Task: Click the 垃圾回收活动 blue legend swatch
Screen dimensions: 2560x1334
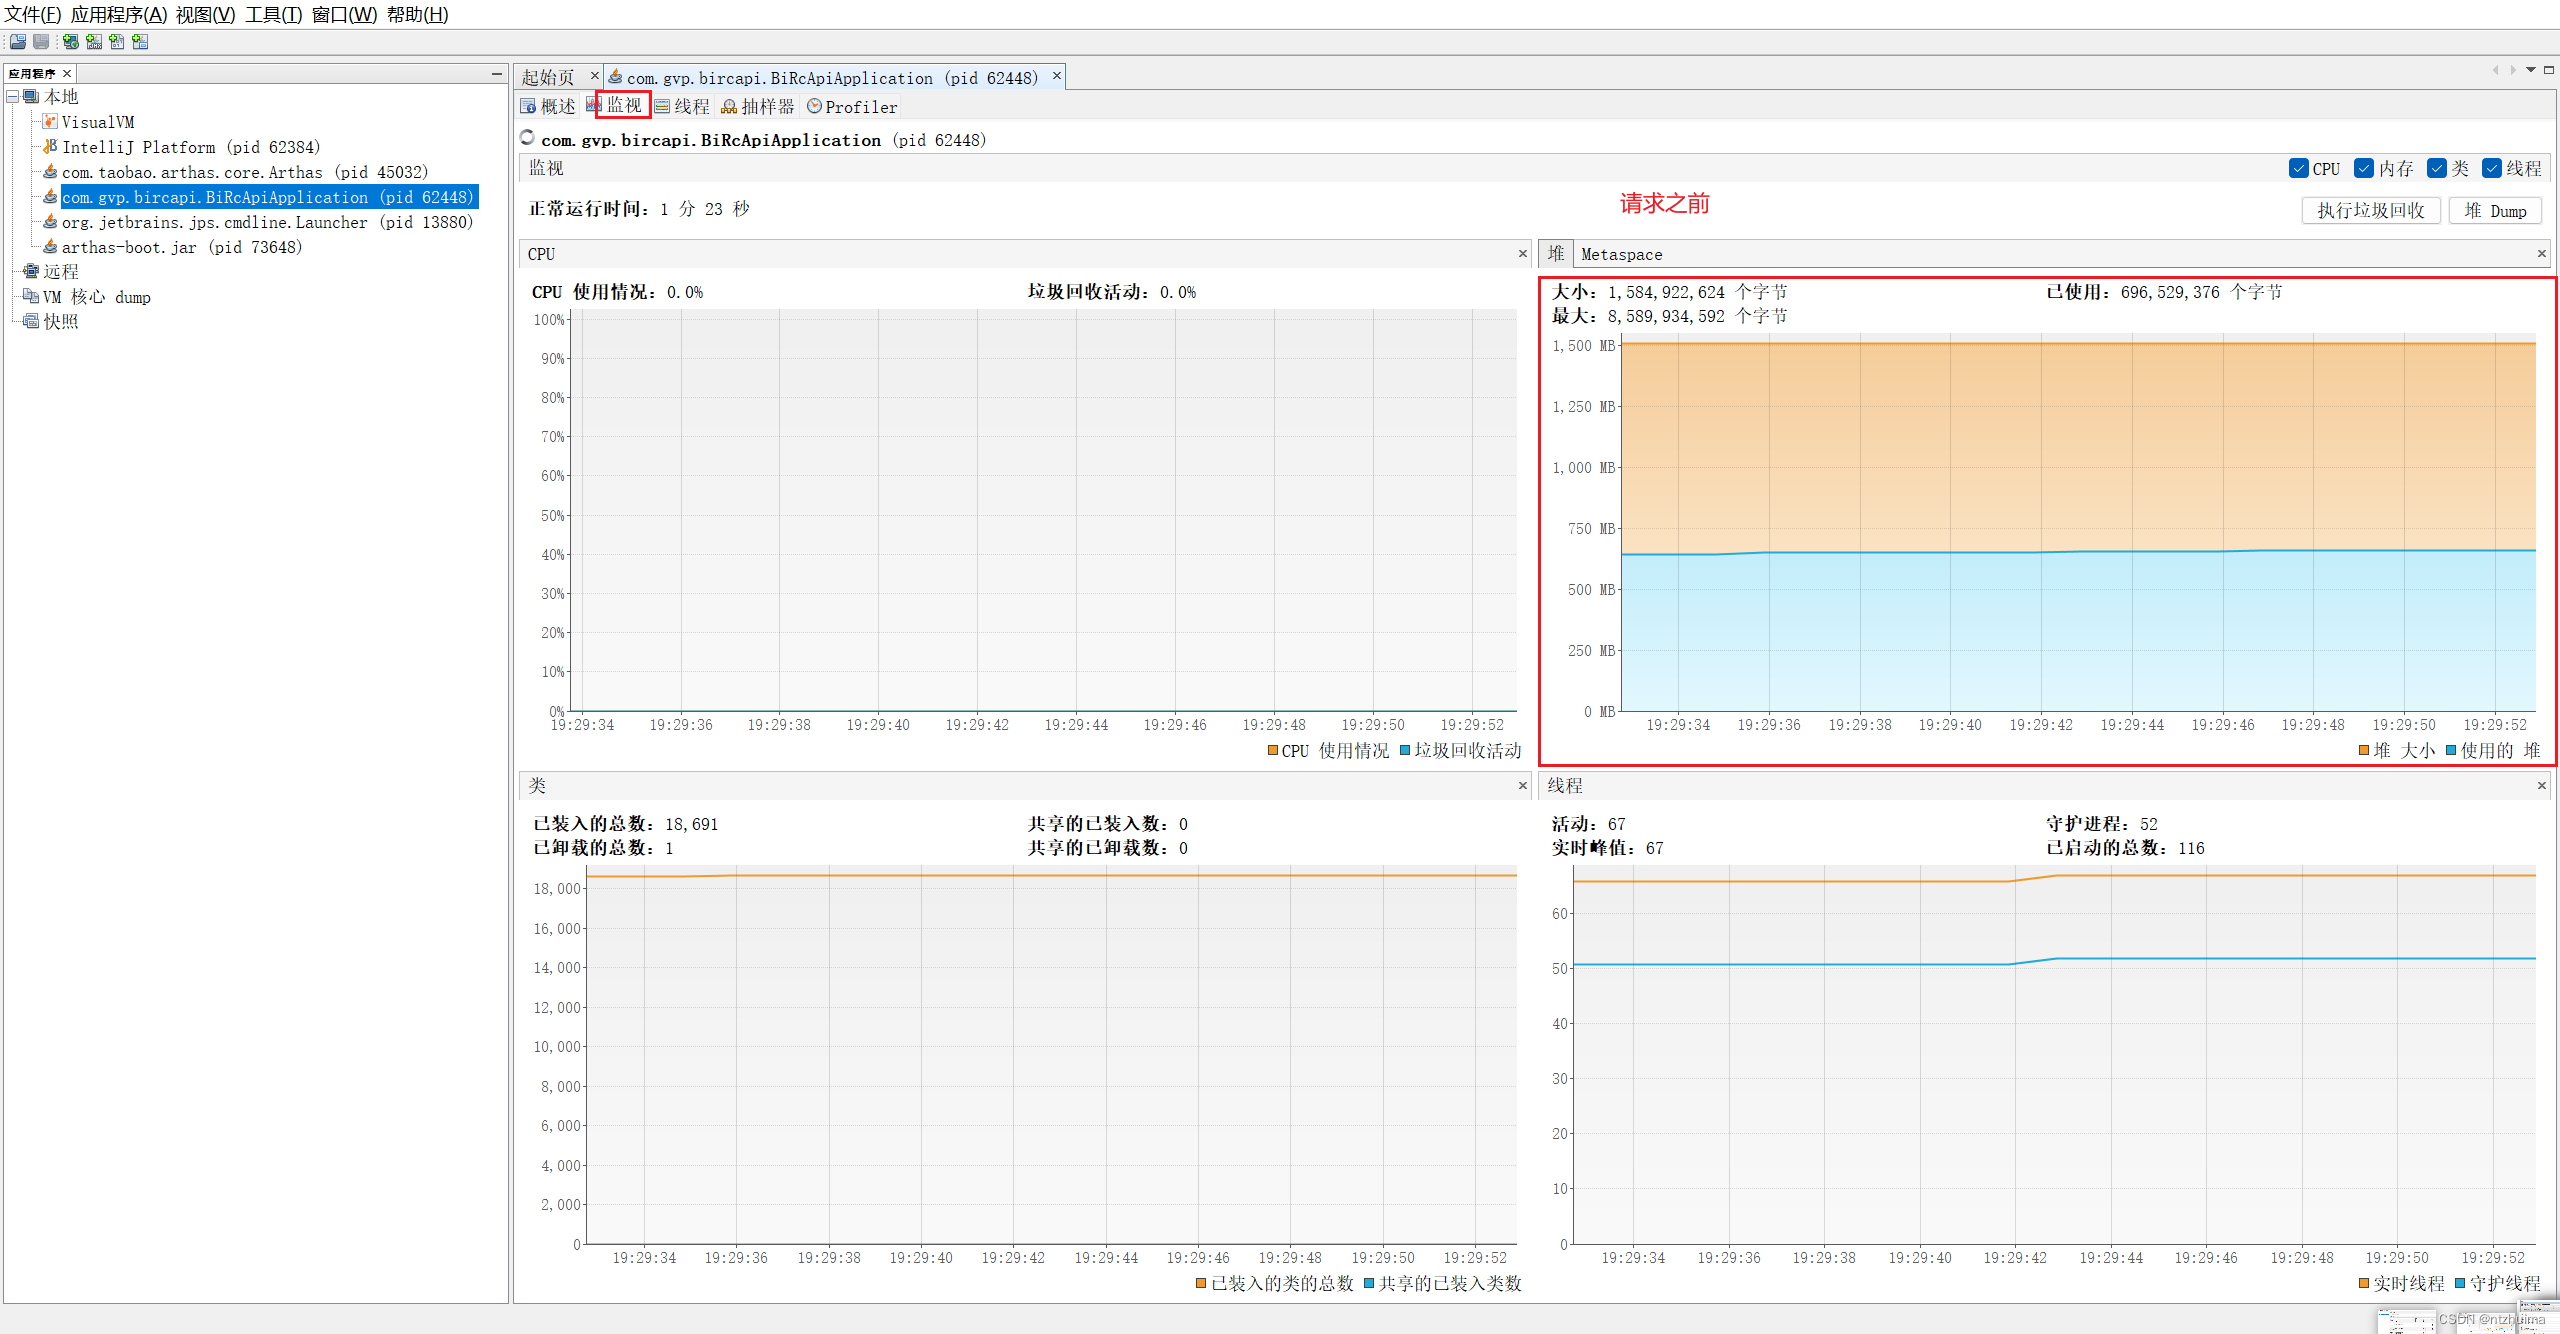Action: pyautogui.click(x=1405, y=750)
